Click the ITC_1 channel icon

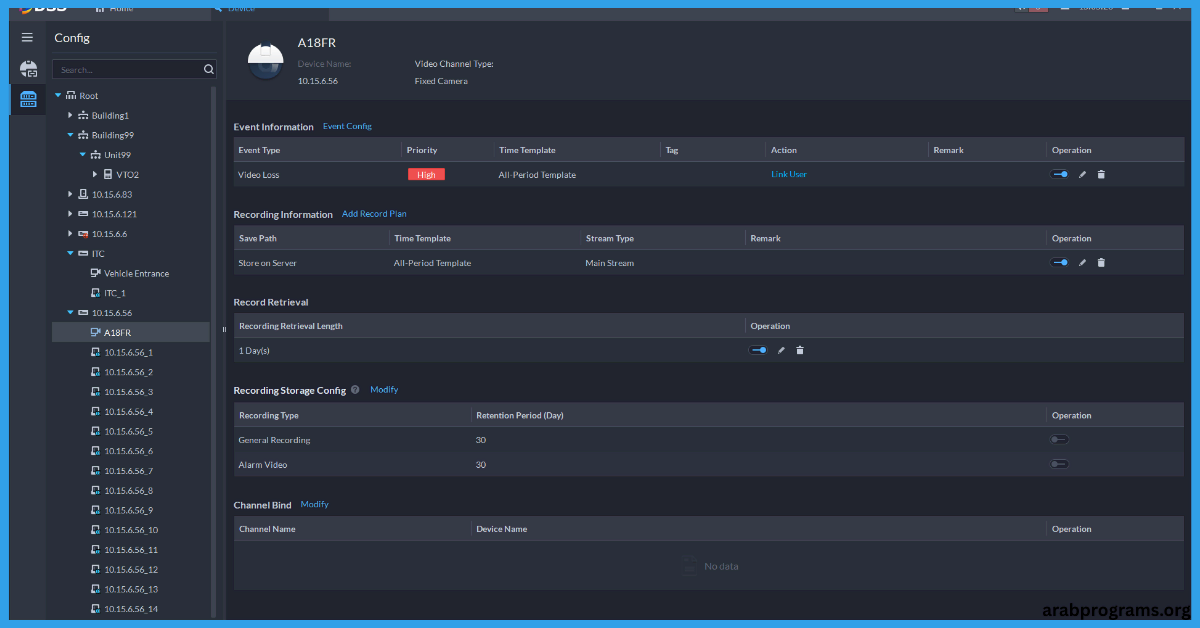click(96, 293)
